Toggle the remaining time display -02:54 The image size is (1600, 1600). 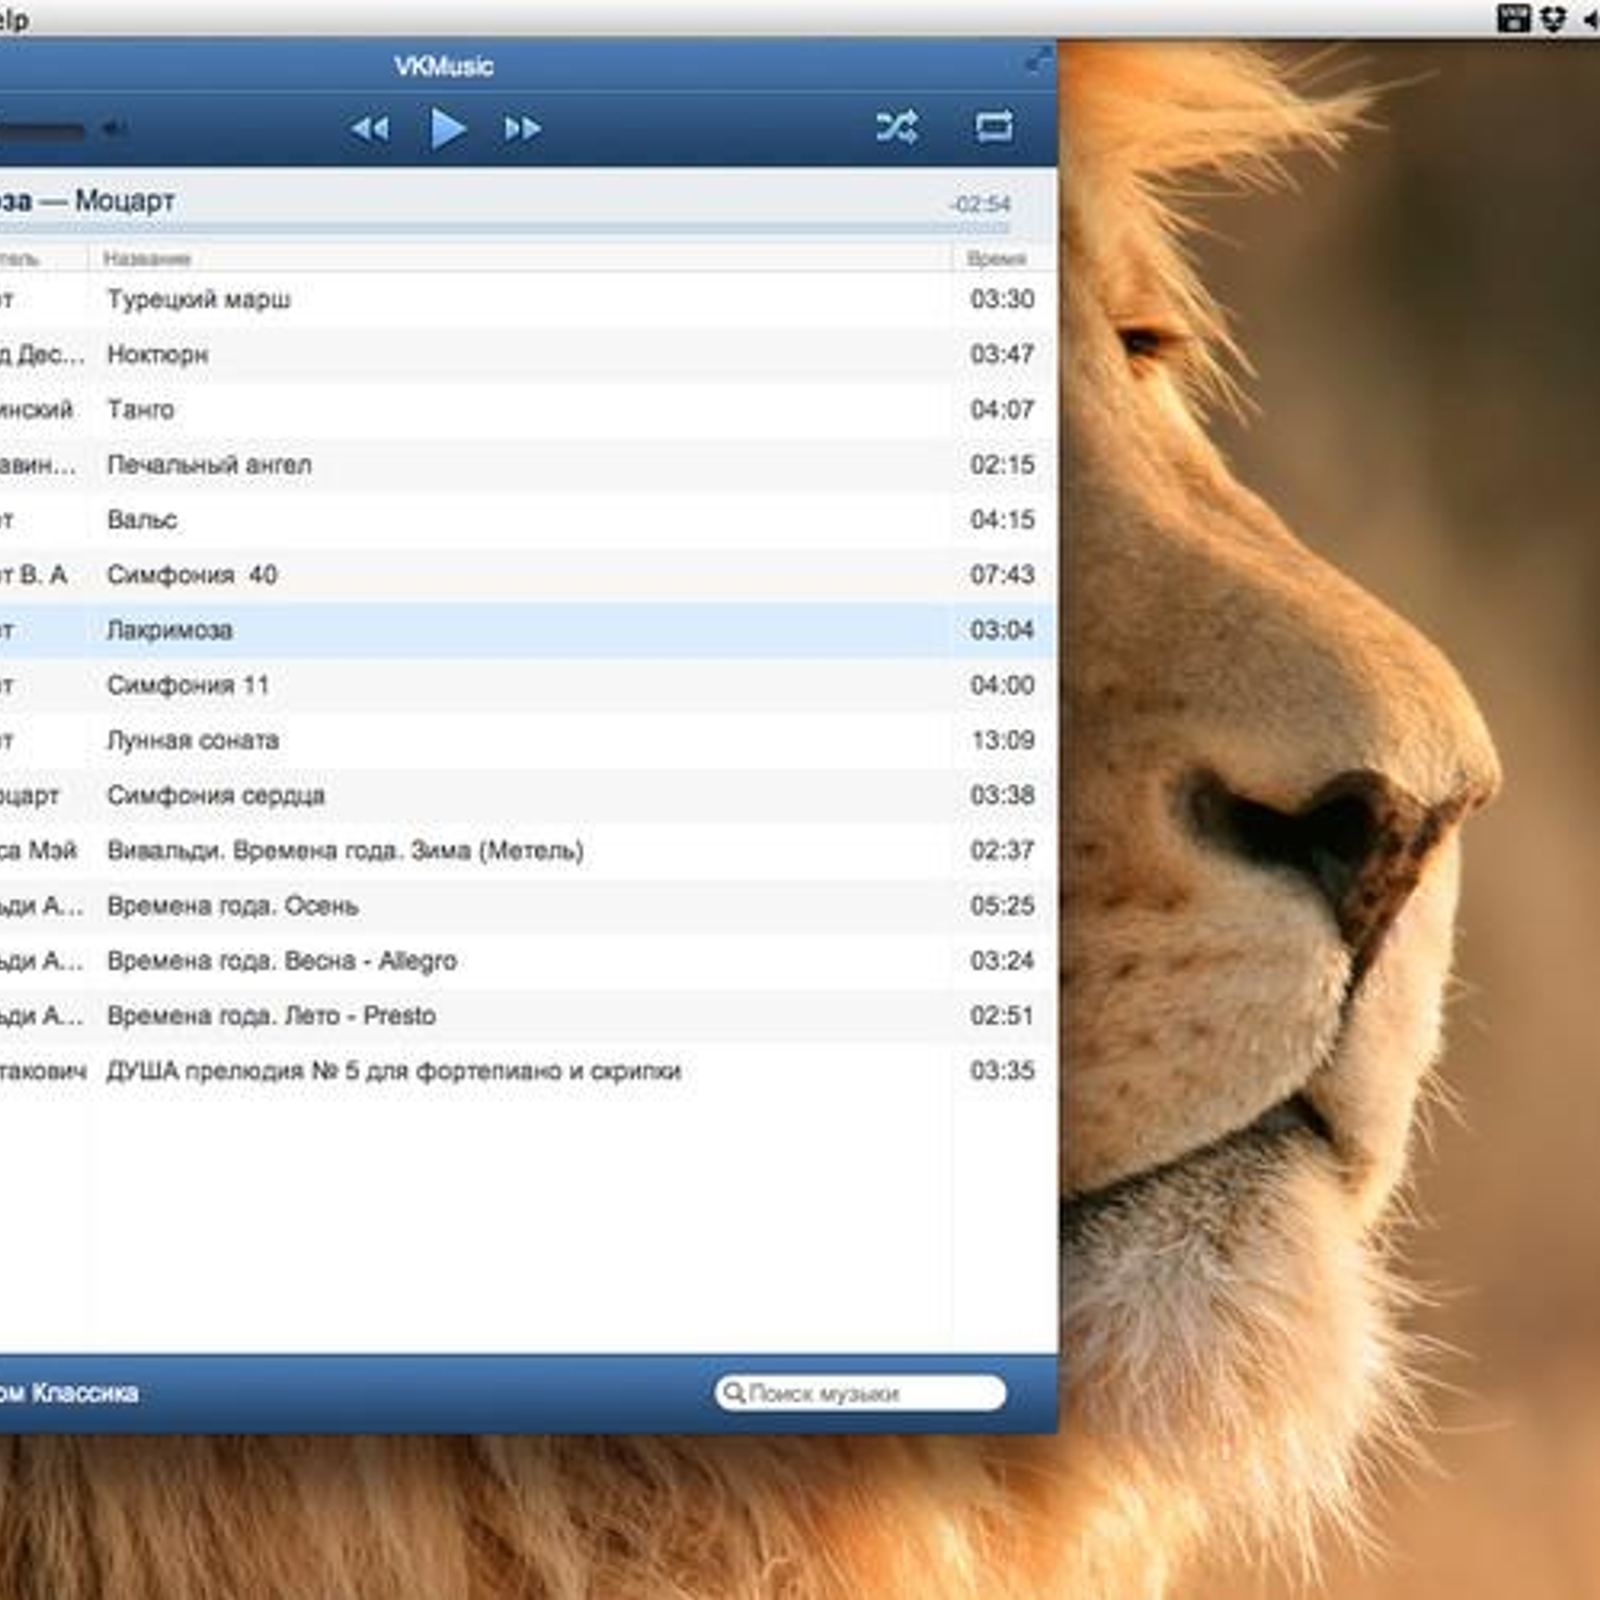point(981,205)
